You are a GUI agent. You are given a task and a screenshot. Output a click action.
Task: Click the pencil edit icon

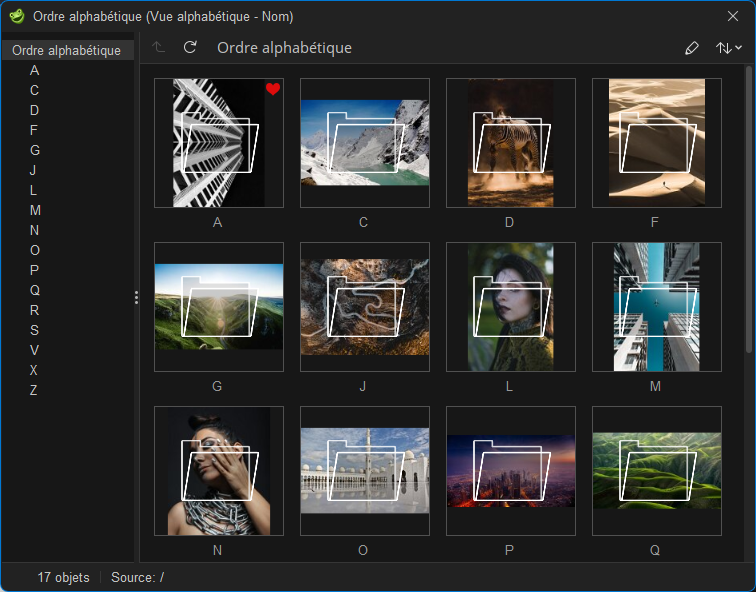(691, 48)
